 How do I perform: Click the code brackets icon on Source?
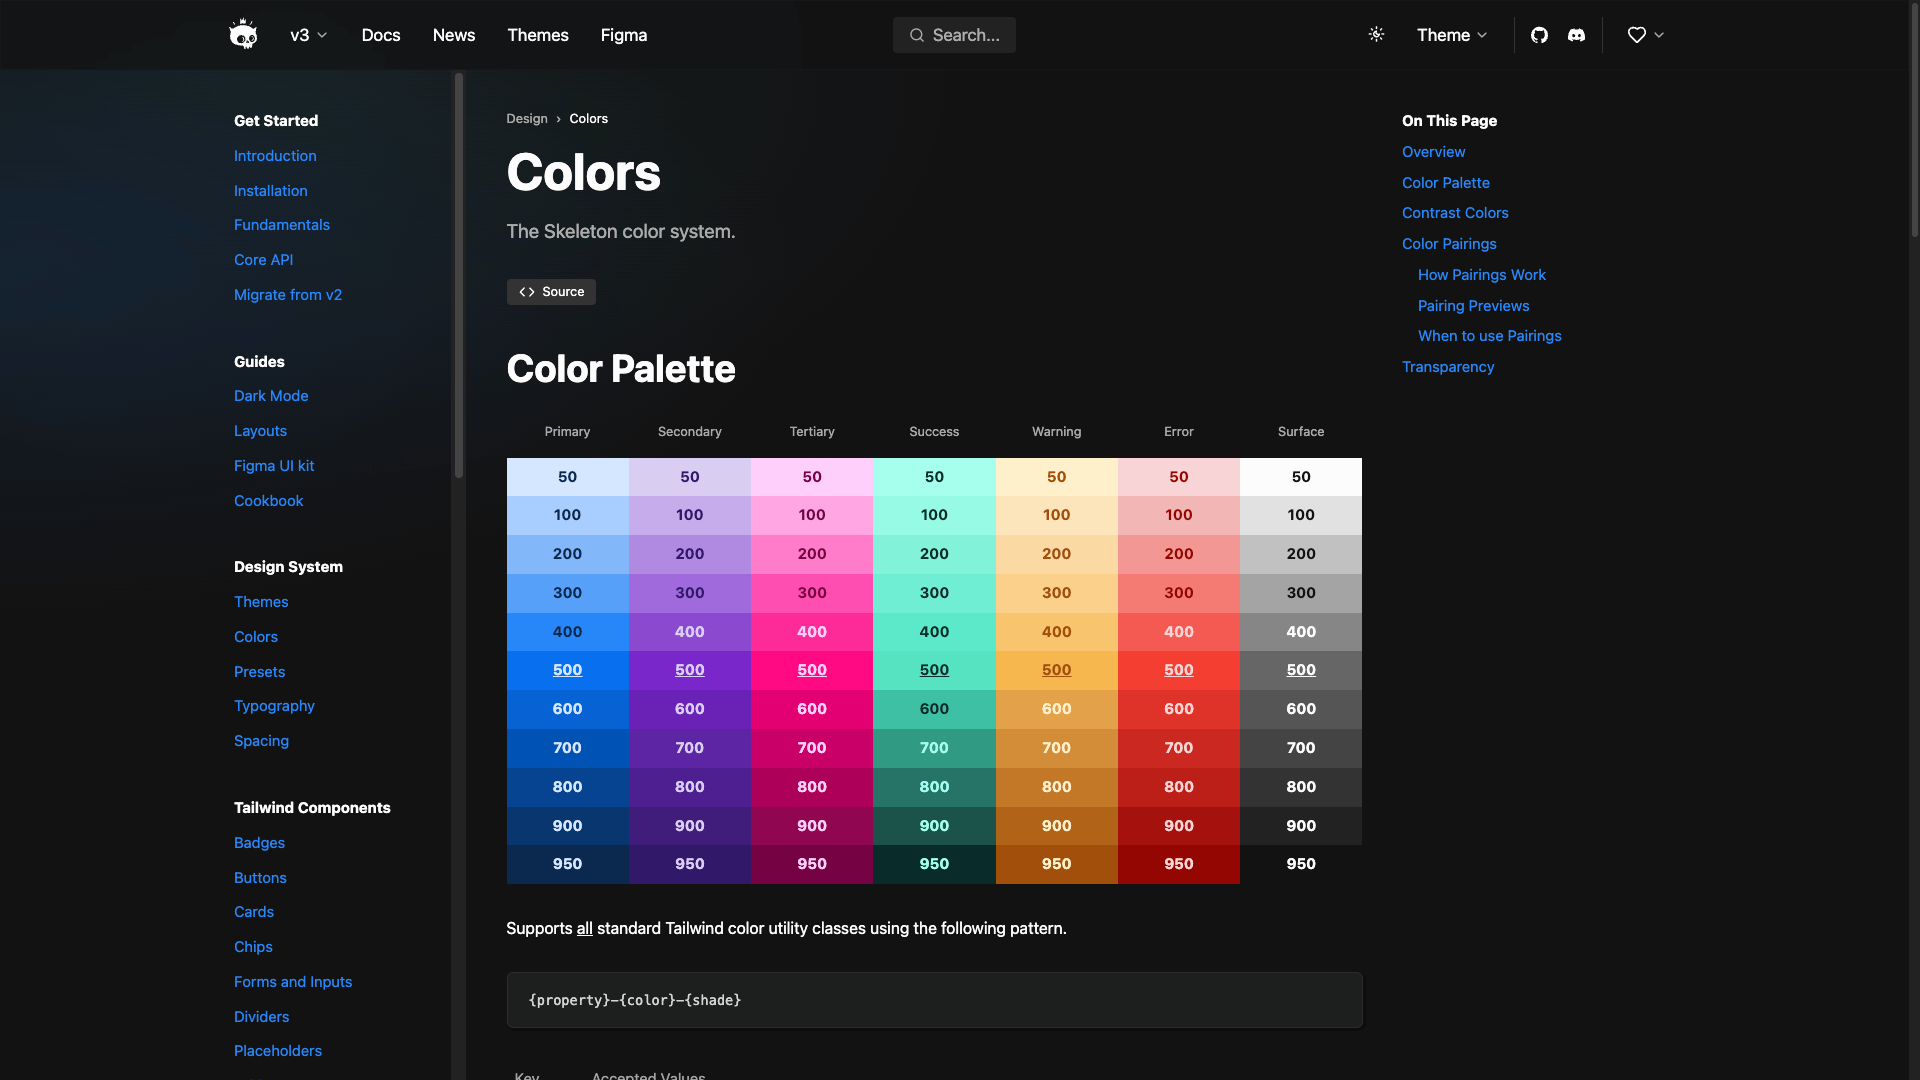527,292
